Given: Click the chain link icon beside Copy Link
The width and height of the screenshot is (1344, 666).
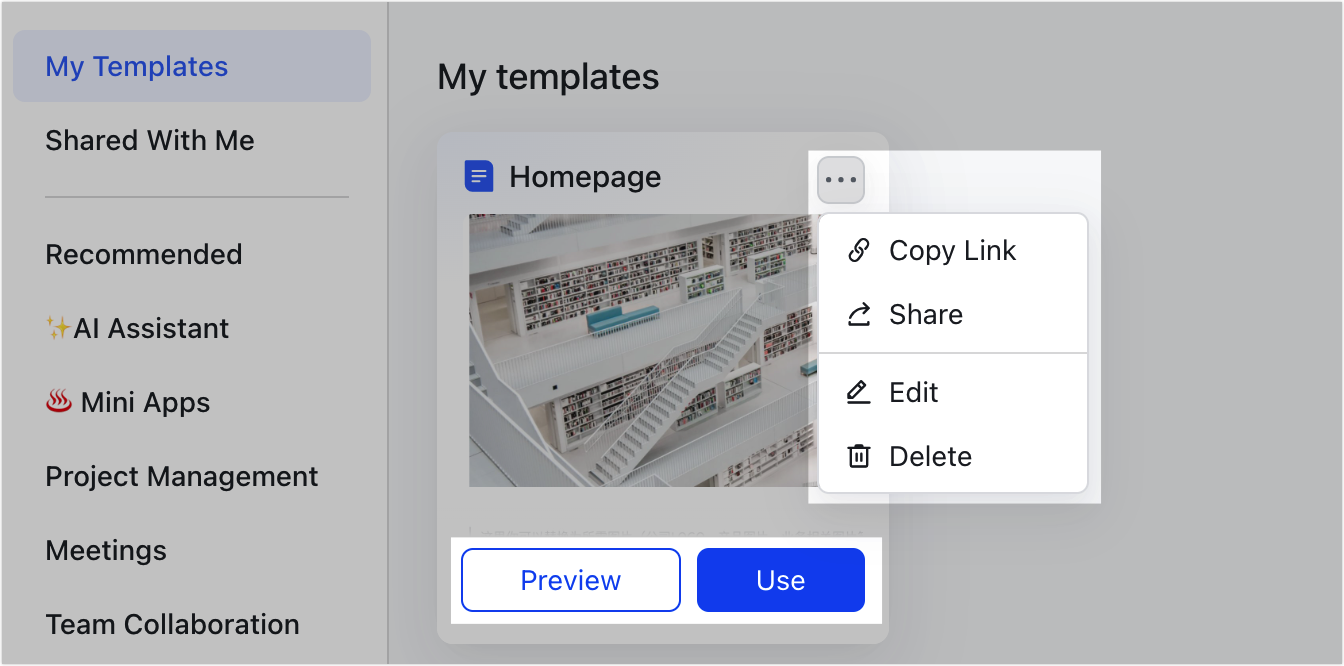Looking at the screenshot, I should pyautogui.click(x=858, y=250).
